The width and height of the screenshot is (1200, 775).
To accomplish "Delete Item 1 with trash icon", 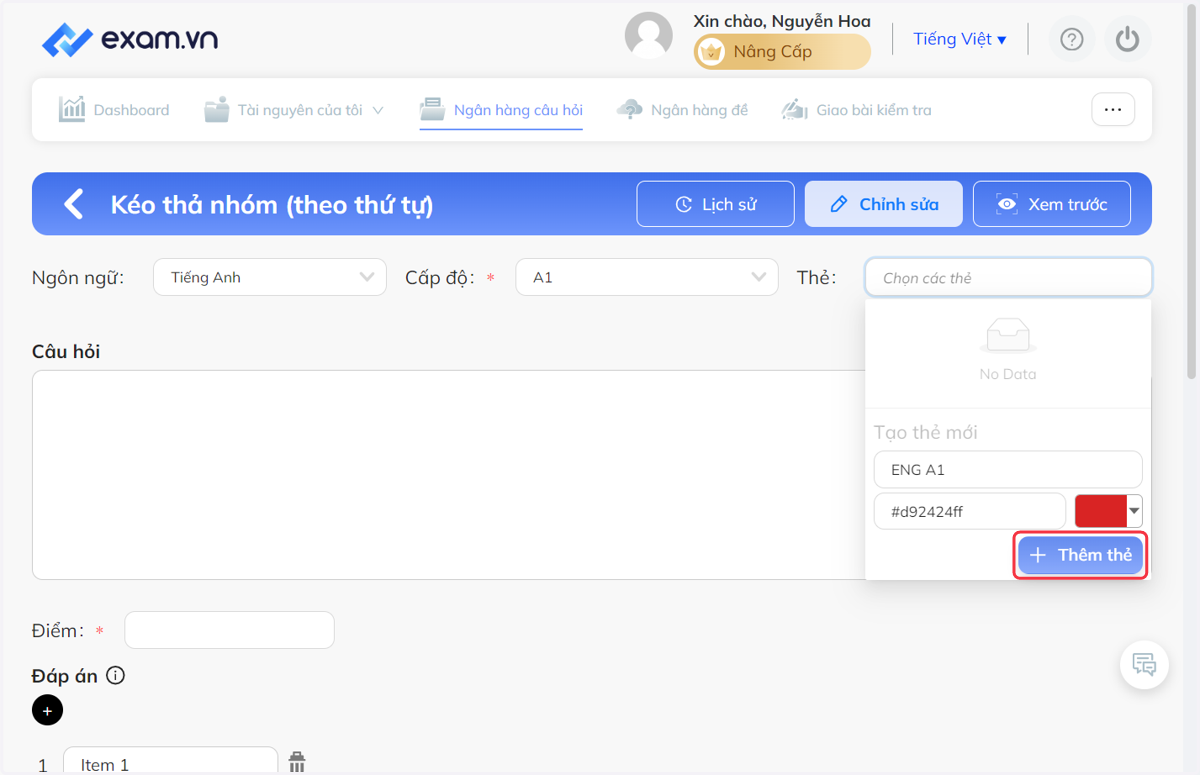I will pyautogui.click(x=297, y=763).
